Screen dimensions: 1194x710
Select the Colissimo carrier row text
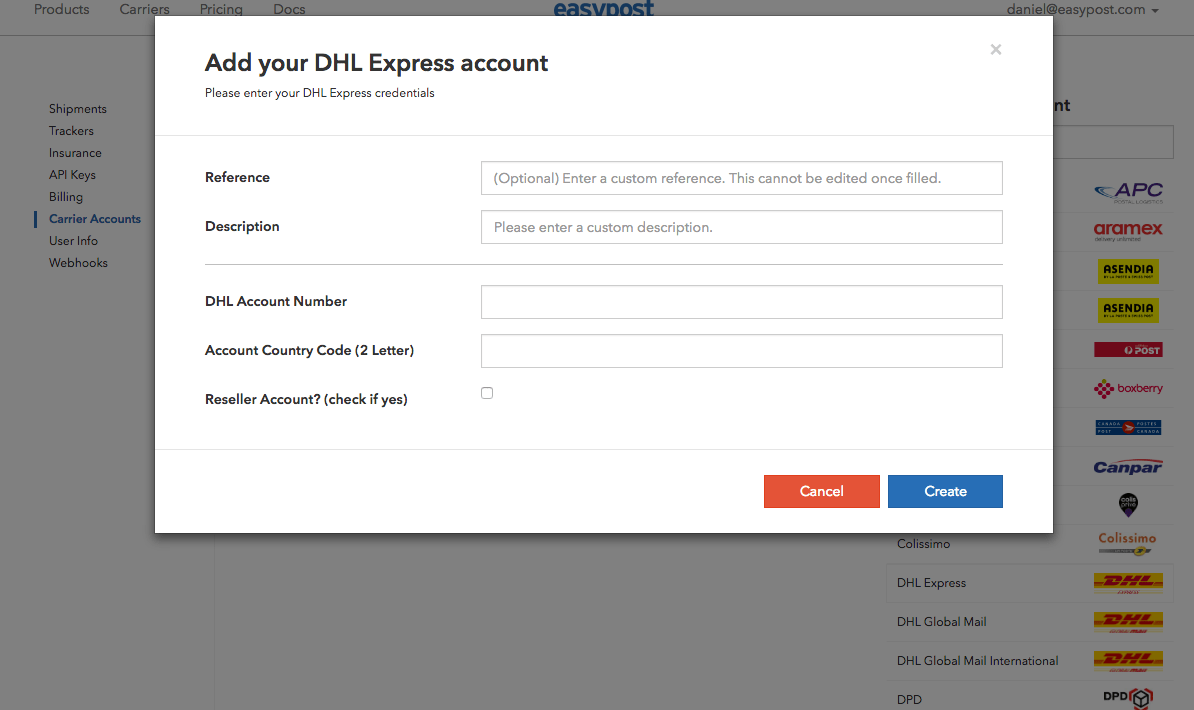[924, 544]
